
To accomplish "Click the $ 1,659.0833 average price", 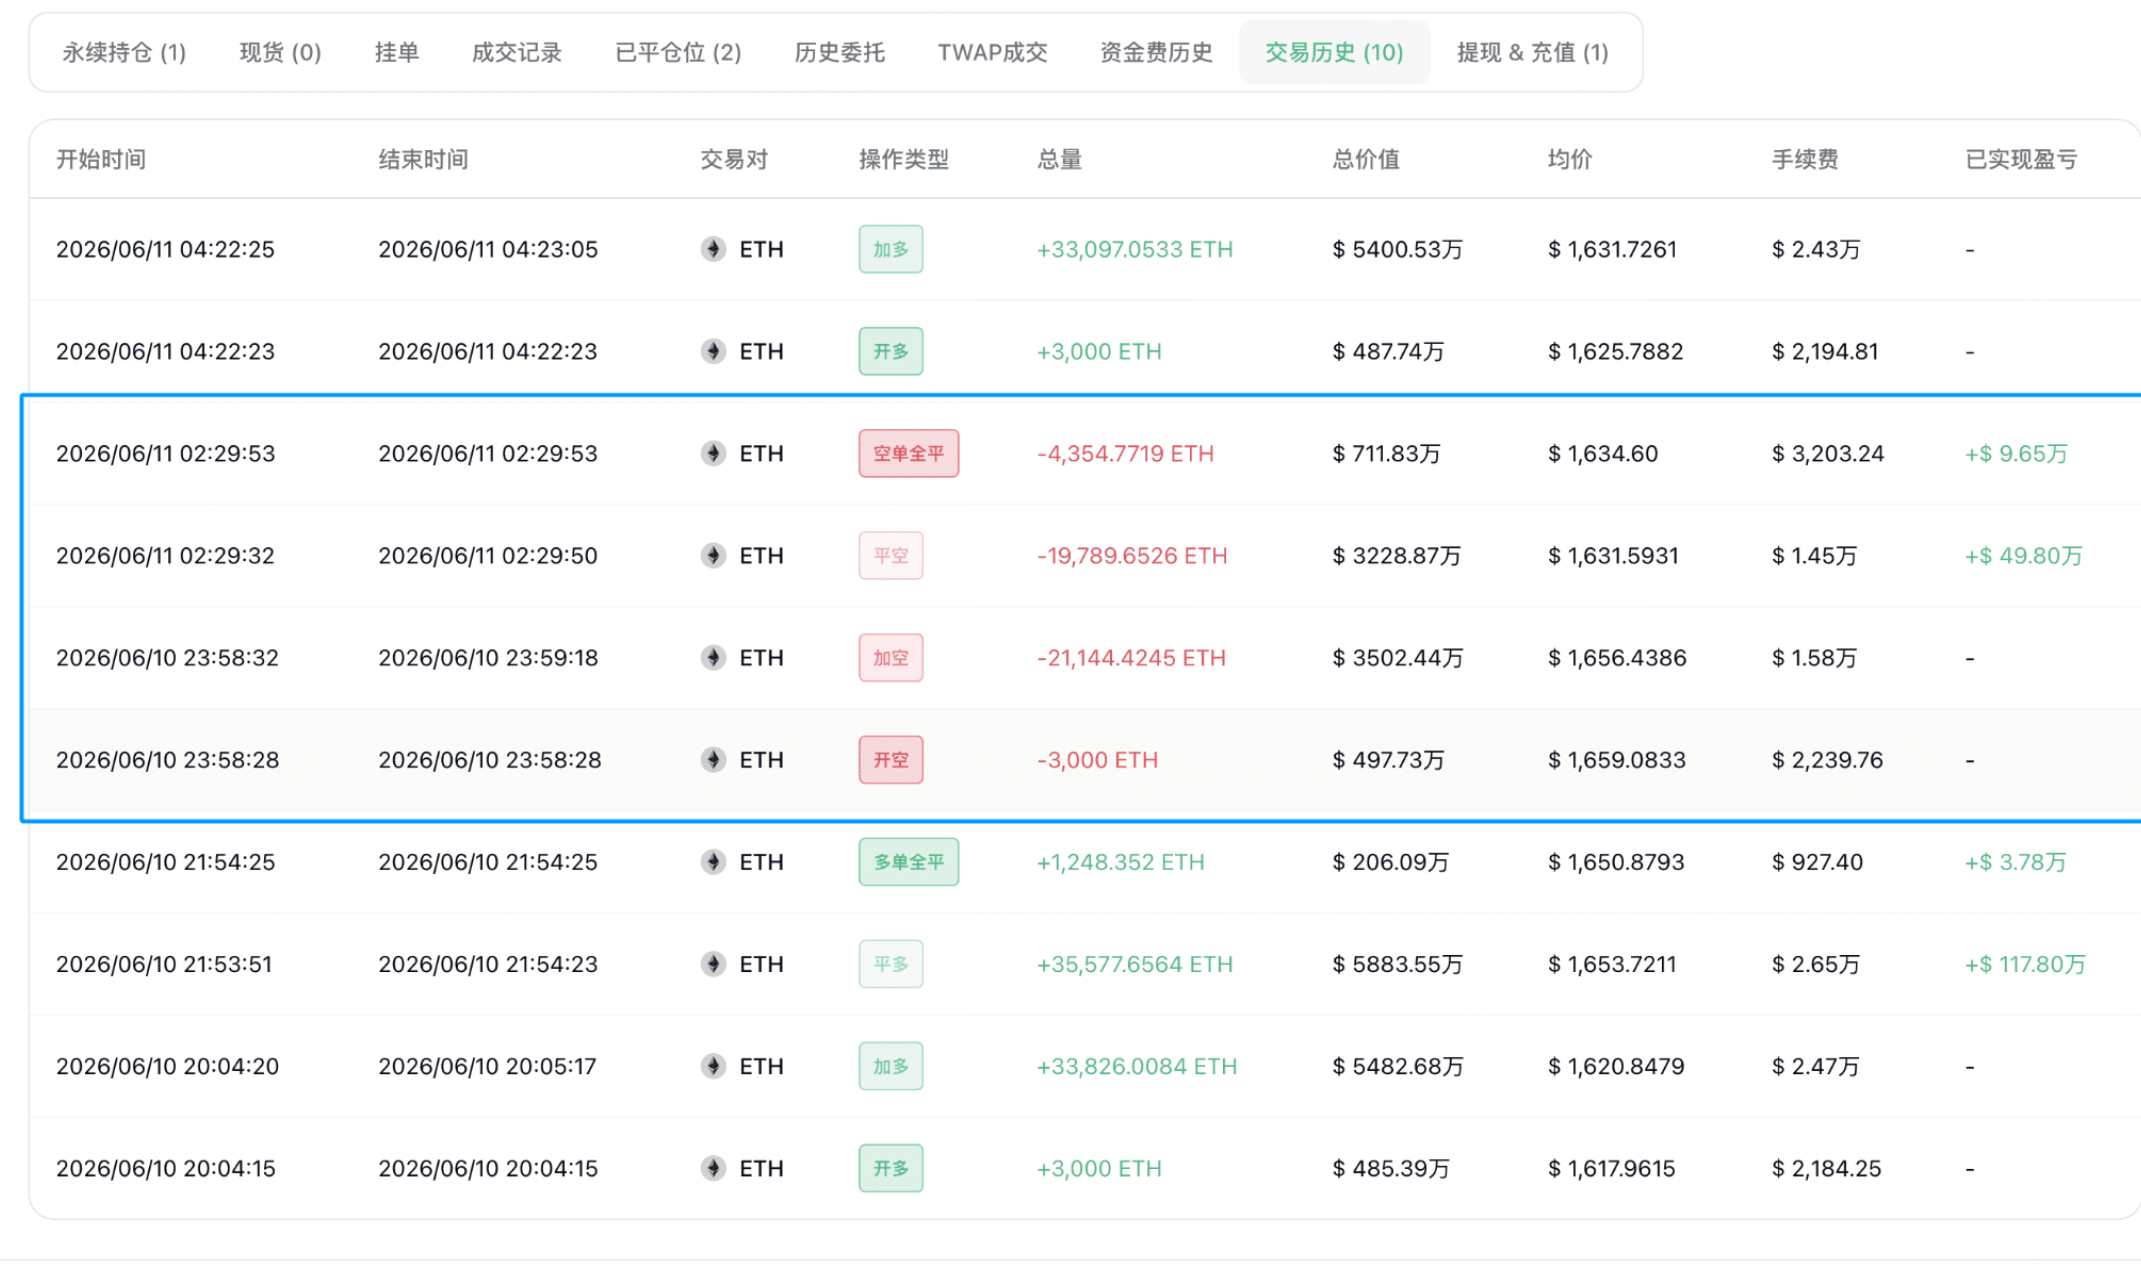I will click(1617, 759).
